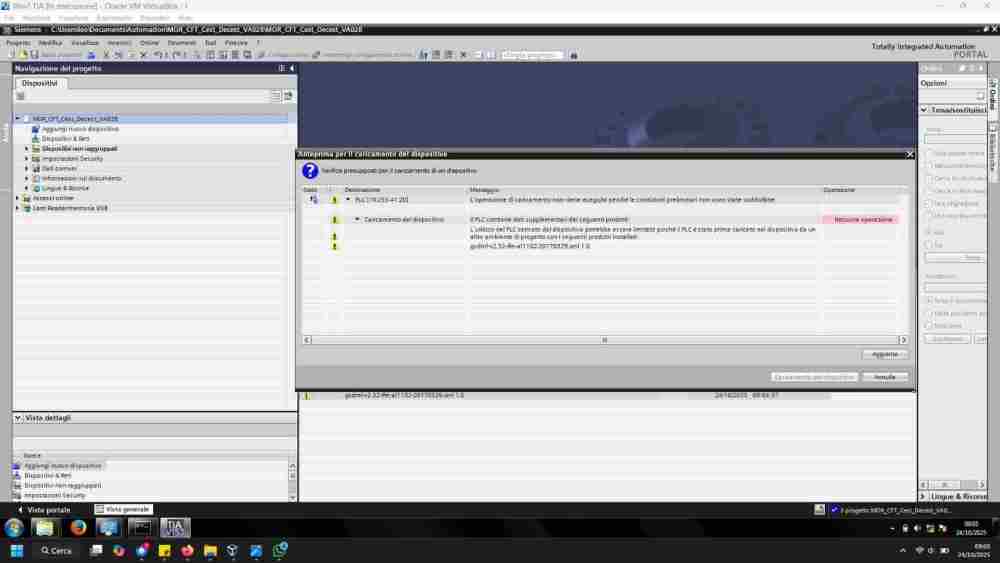Click the blue question mark dialog icon
This screenshot has height=563, width=1000.
(310, 171)
